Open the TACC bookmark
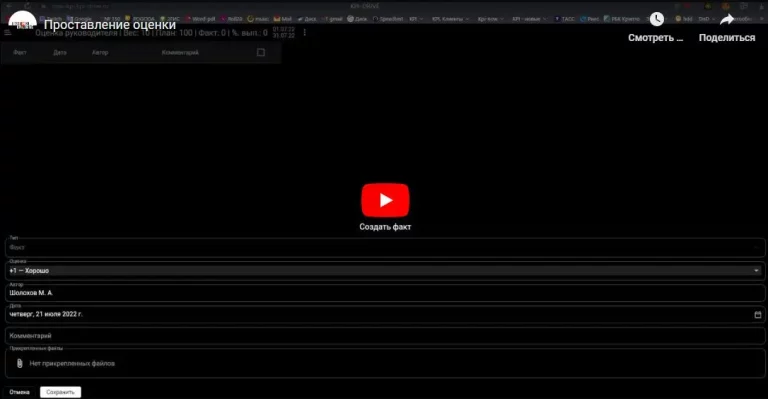The image size is (768, 399). (565, 19)
